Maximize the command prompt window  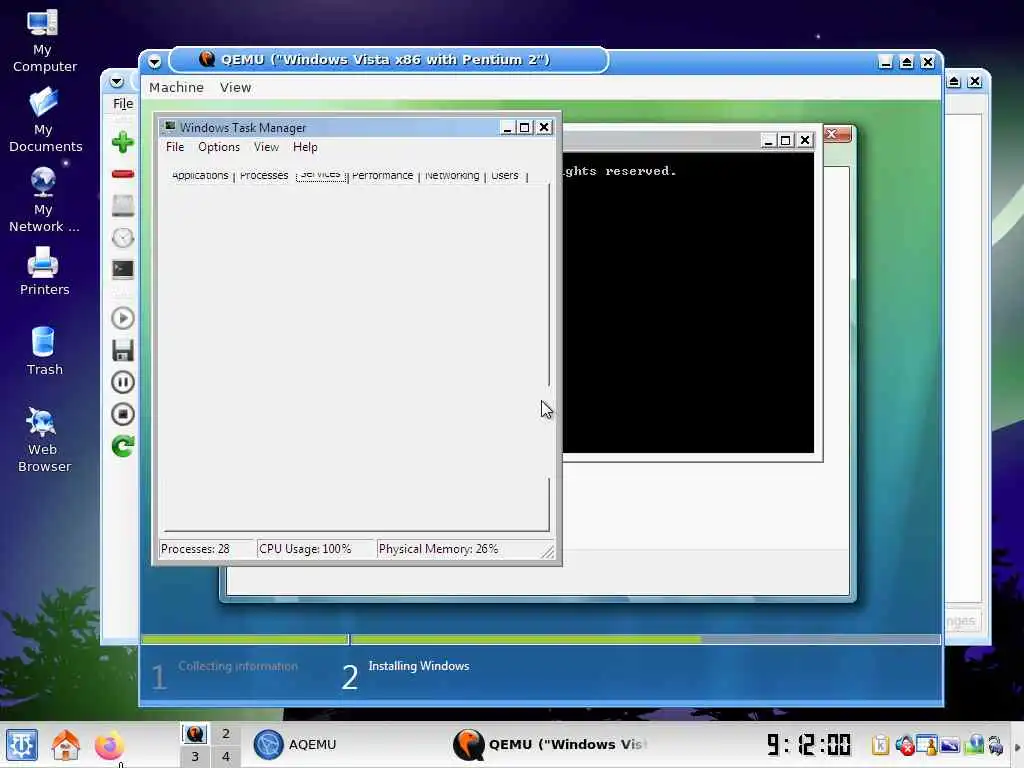pos(786,140)
